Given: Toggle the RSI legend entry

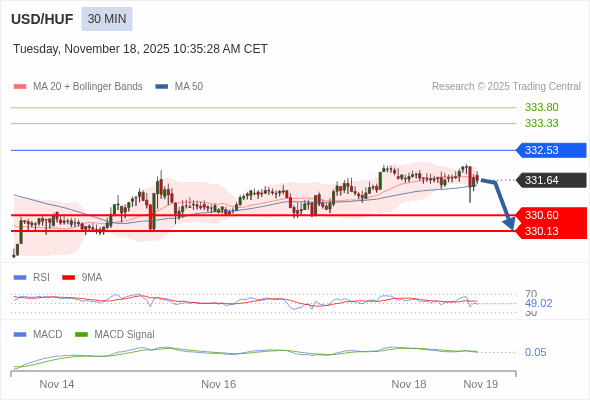Looking at the screenshot, I should tap(32, 278).
